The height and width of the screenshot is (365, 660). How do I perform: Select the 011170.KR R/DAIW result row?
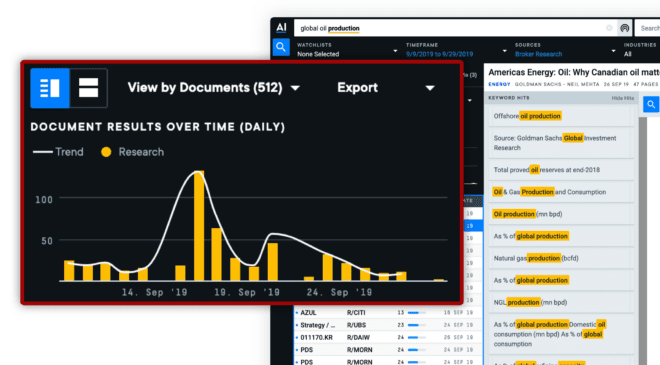(x=387, y=337)
